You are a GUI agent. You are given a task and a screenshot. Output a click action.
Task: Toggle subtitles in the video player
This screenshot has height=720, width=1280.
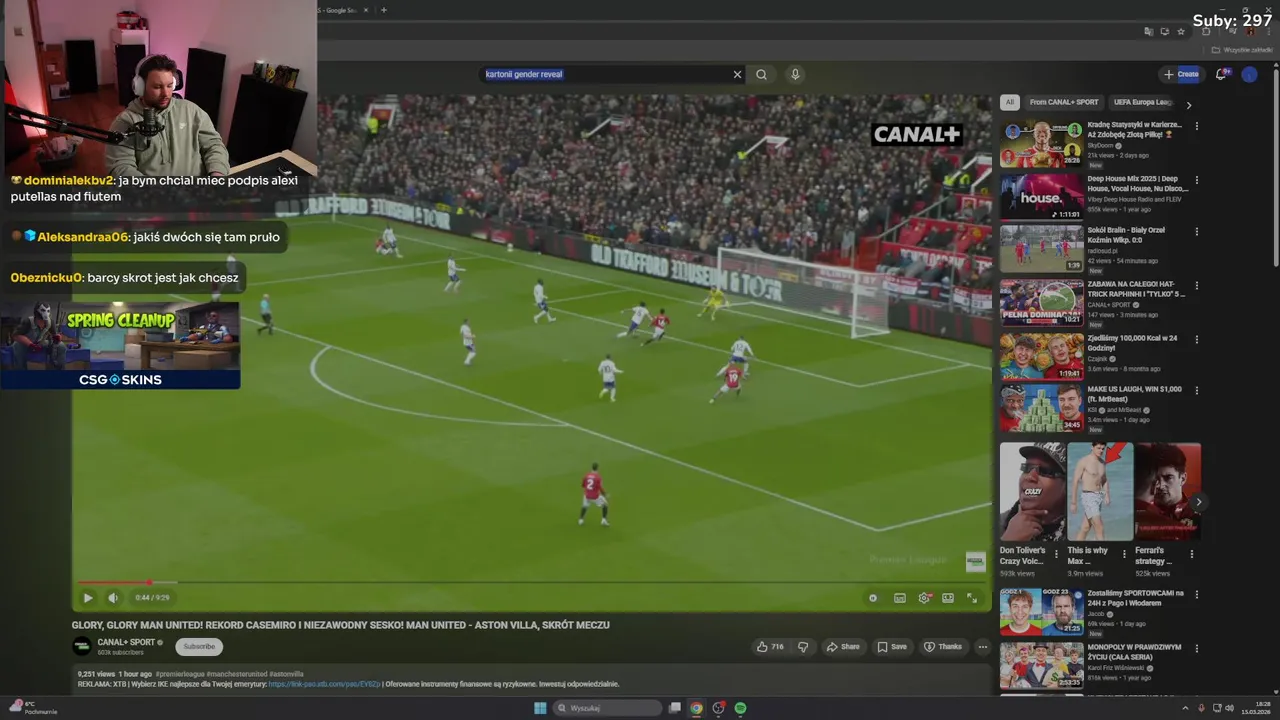click(x=899, y=598)
